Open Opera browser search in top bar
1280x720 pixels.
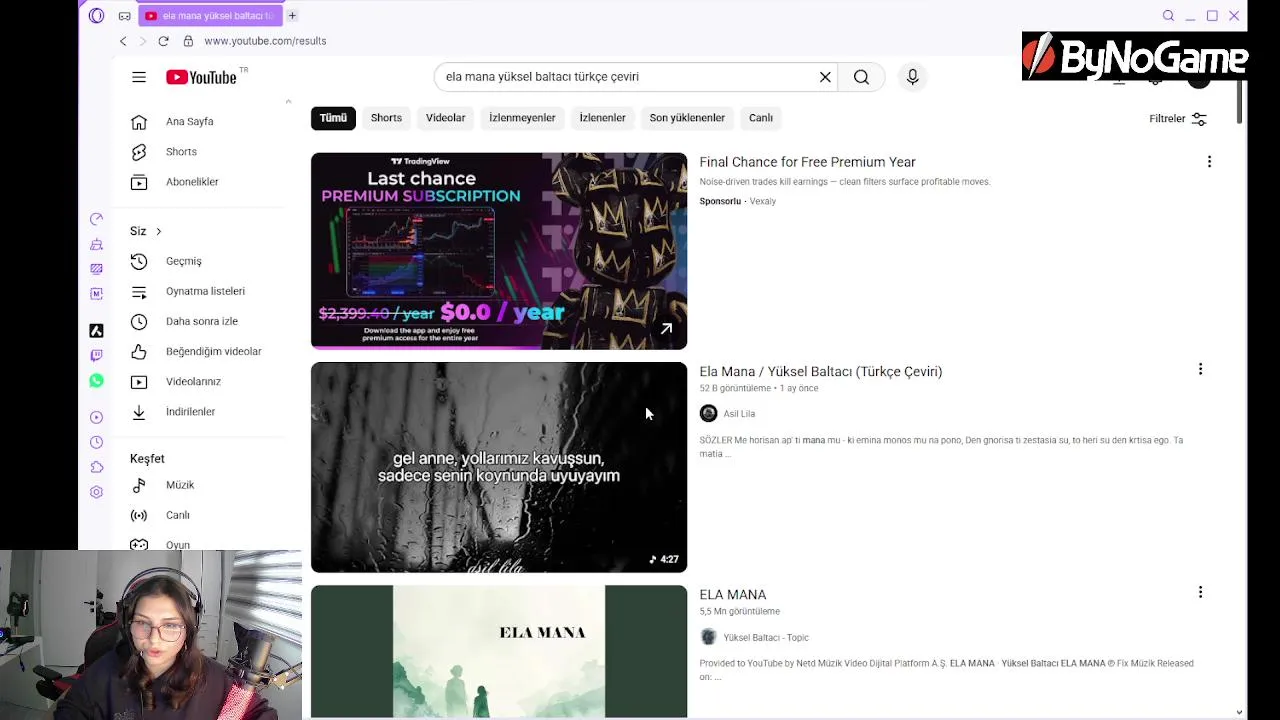[x=1168, y=15]
